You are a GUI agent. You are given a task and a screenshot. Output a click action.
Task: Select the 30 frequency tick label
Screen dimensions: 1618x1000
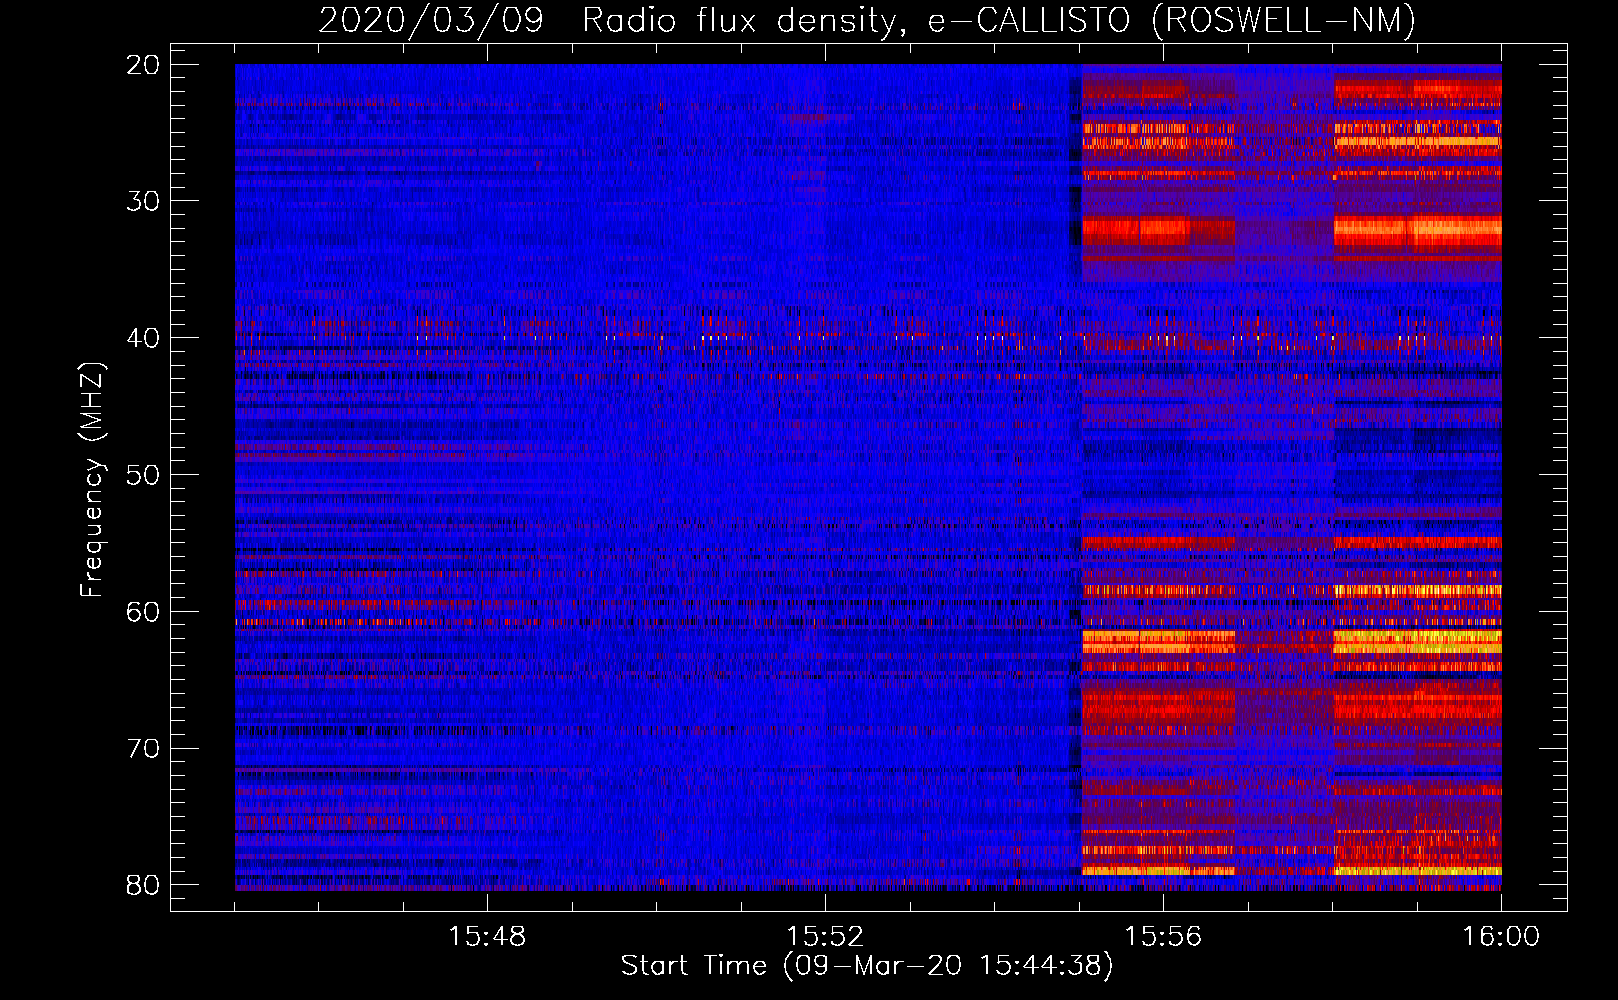(143, 201)
